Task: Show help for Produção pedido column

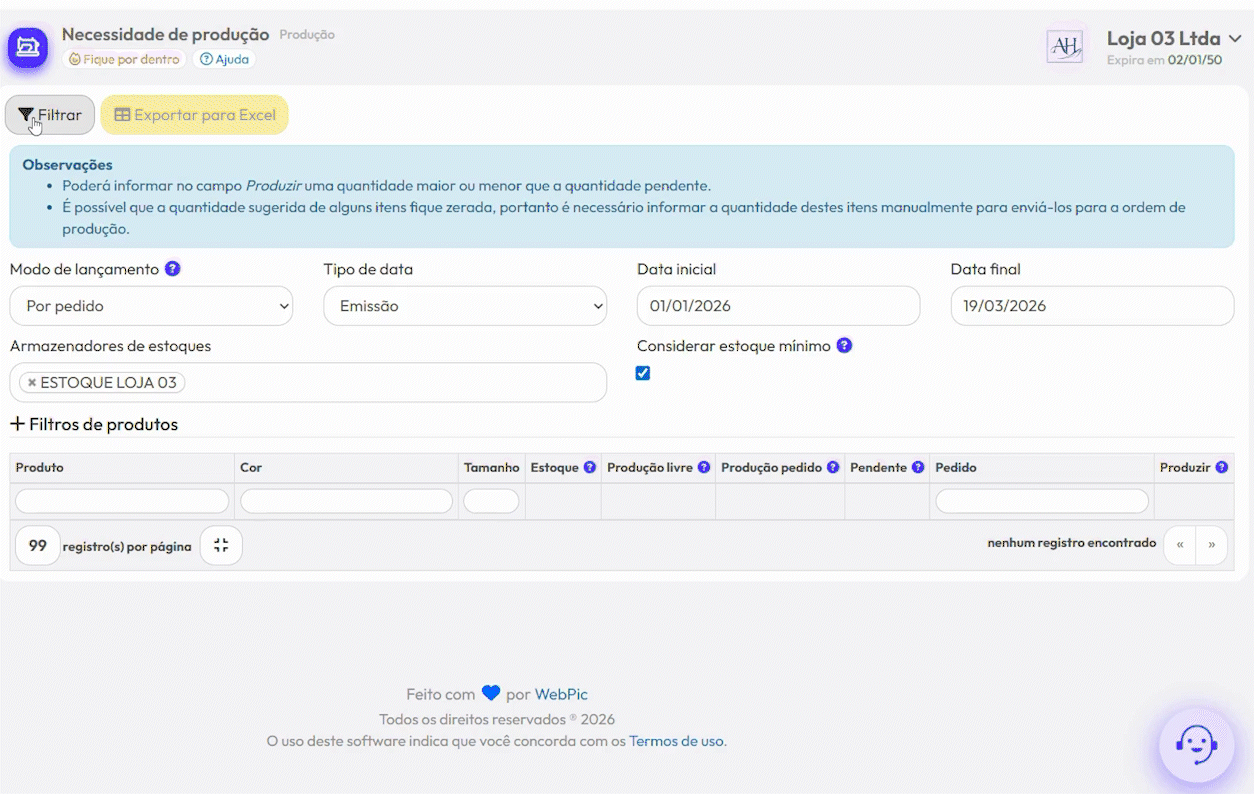Action: pyautogui.click(x=833, y=467)
